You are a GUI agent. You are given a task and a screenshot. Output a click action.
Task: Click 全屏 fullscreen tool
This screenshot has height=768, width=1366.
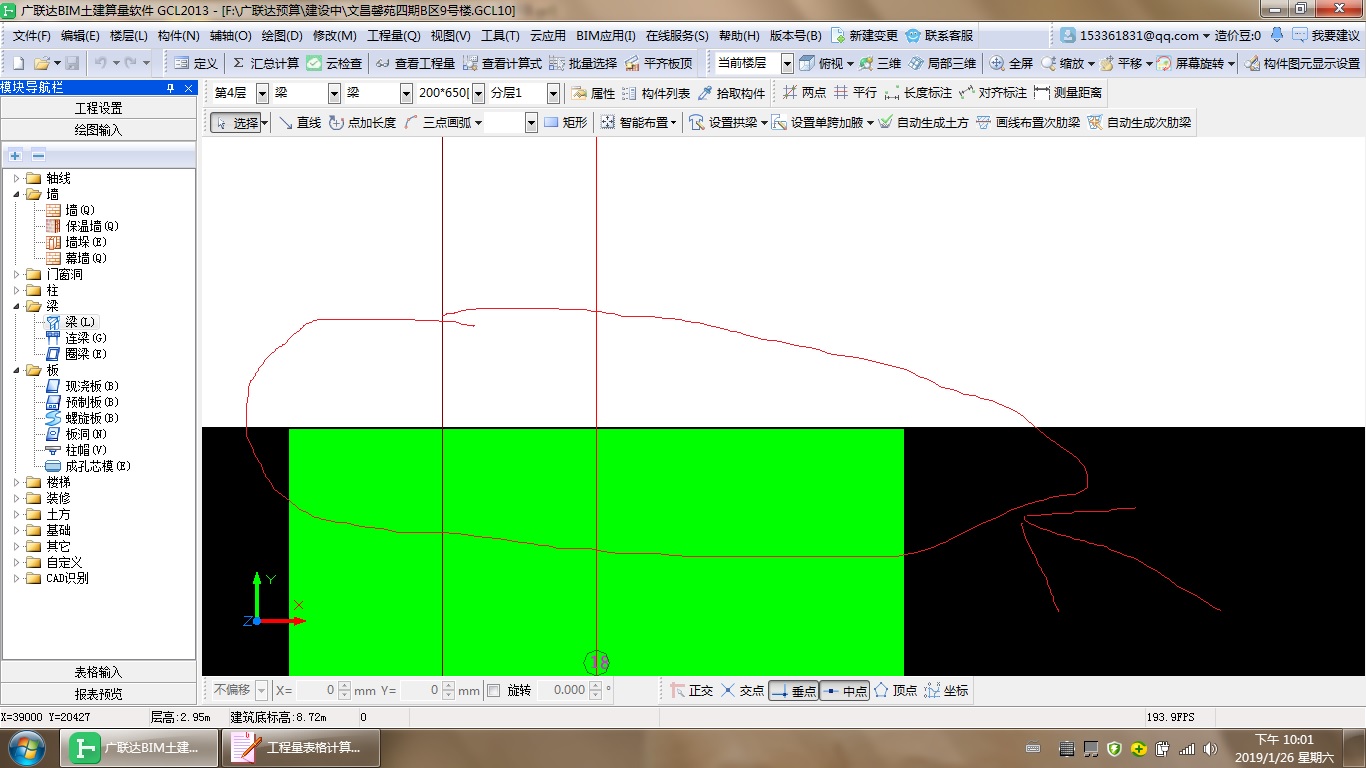(x=1011, y=63)
